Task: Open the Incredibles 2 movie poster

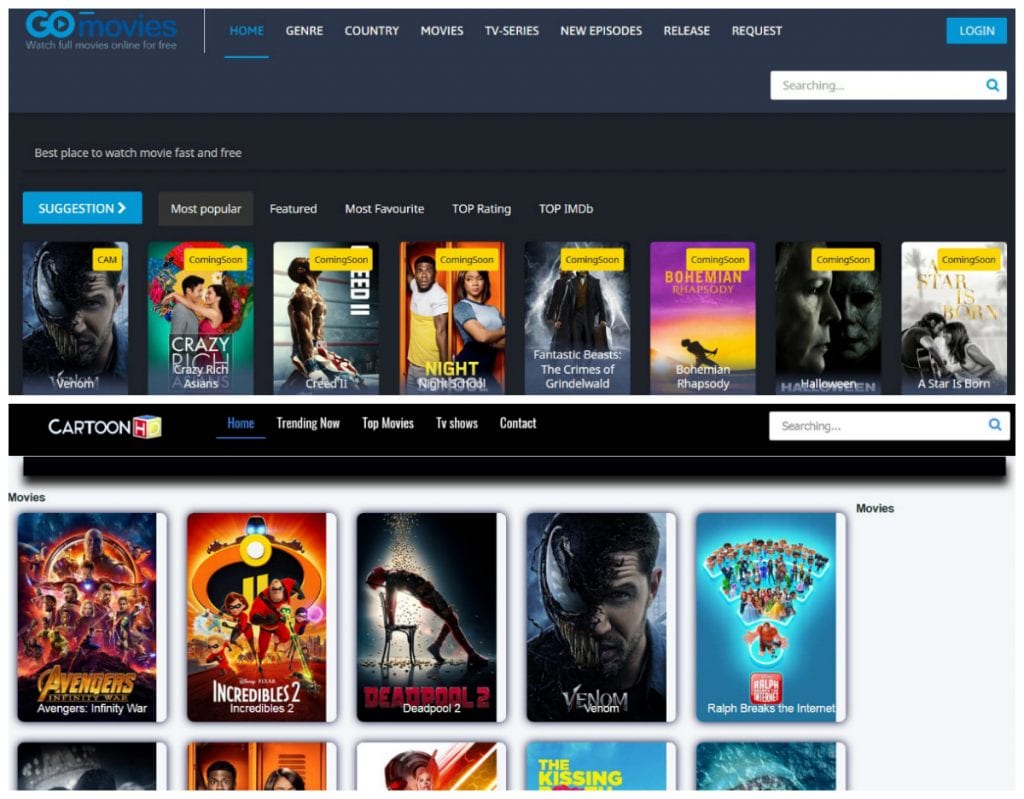Action: point(257,615)
